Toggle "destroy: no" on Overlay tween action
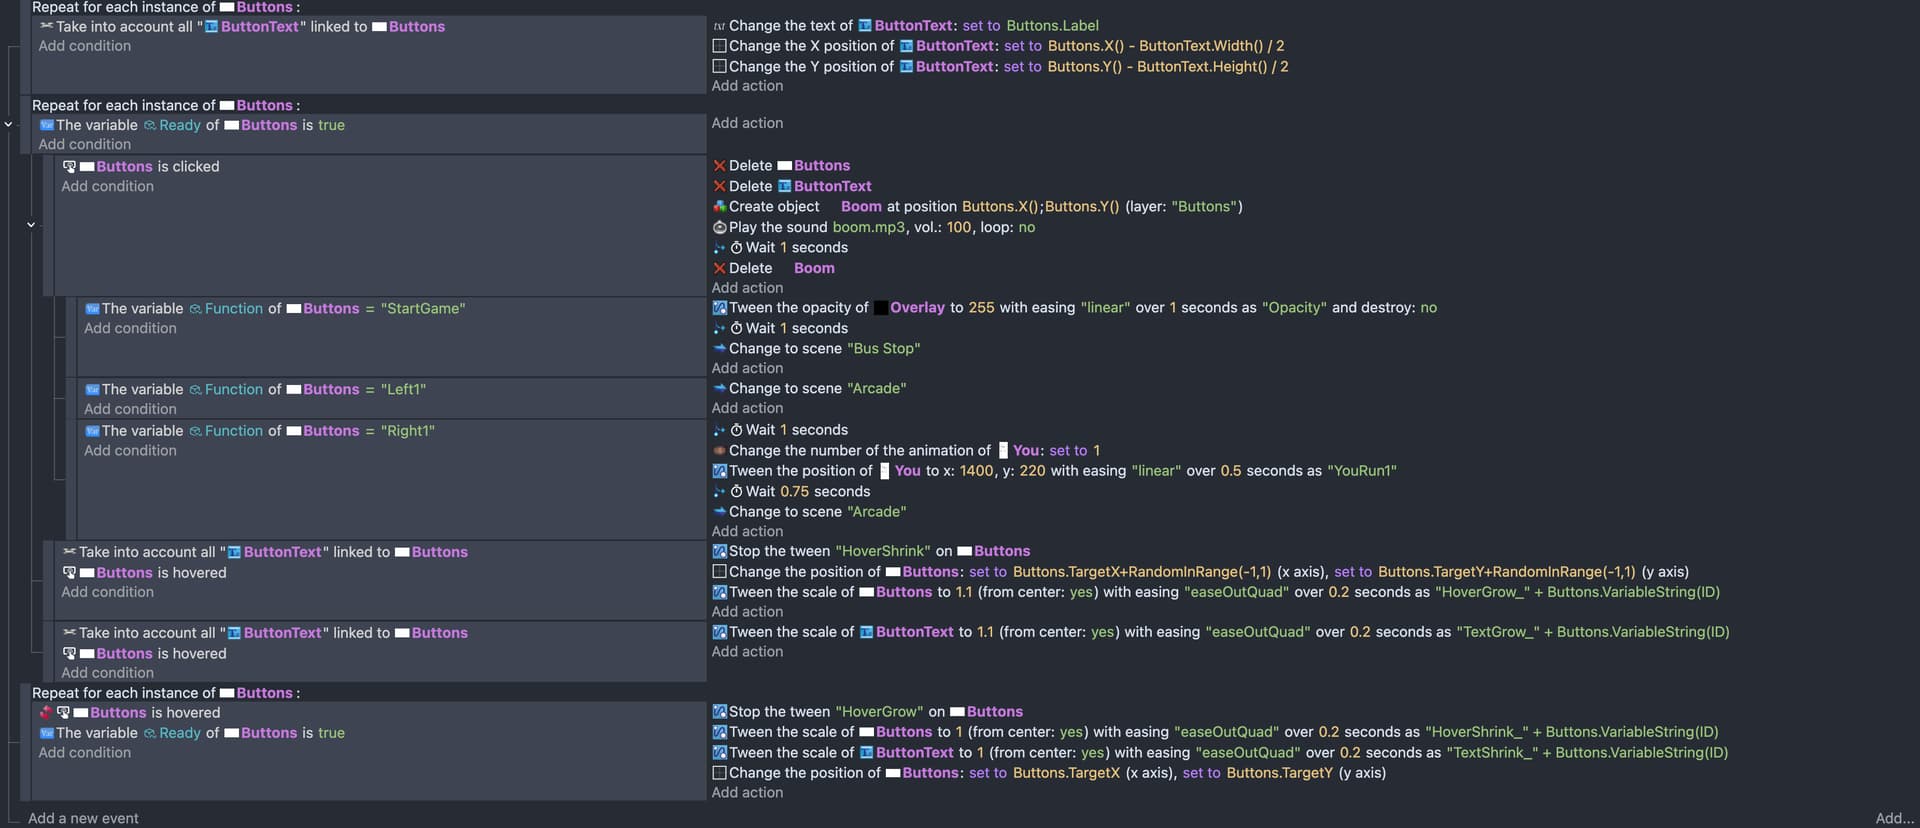Viewport: 1920px width, 828px height. pos(1428,308)
